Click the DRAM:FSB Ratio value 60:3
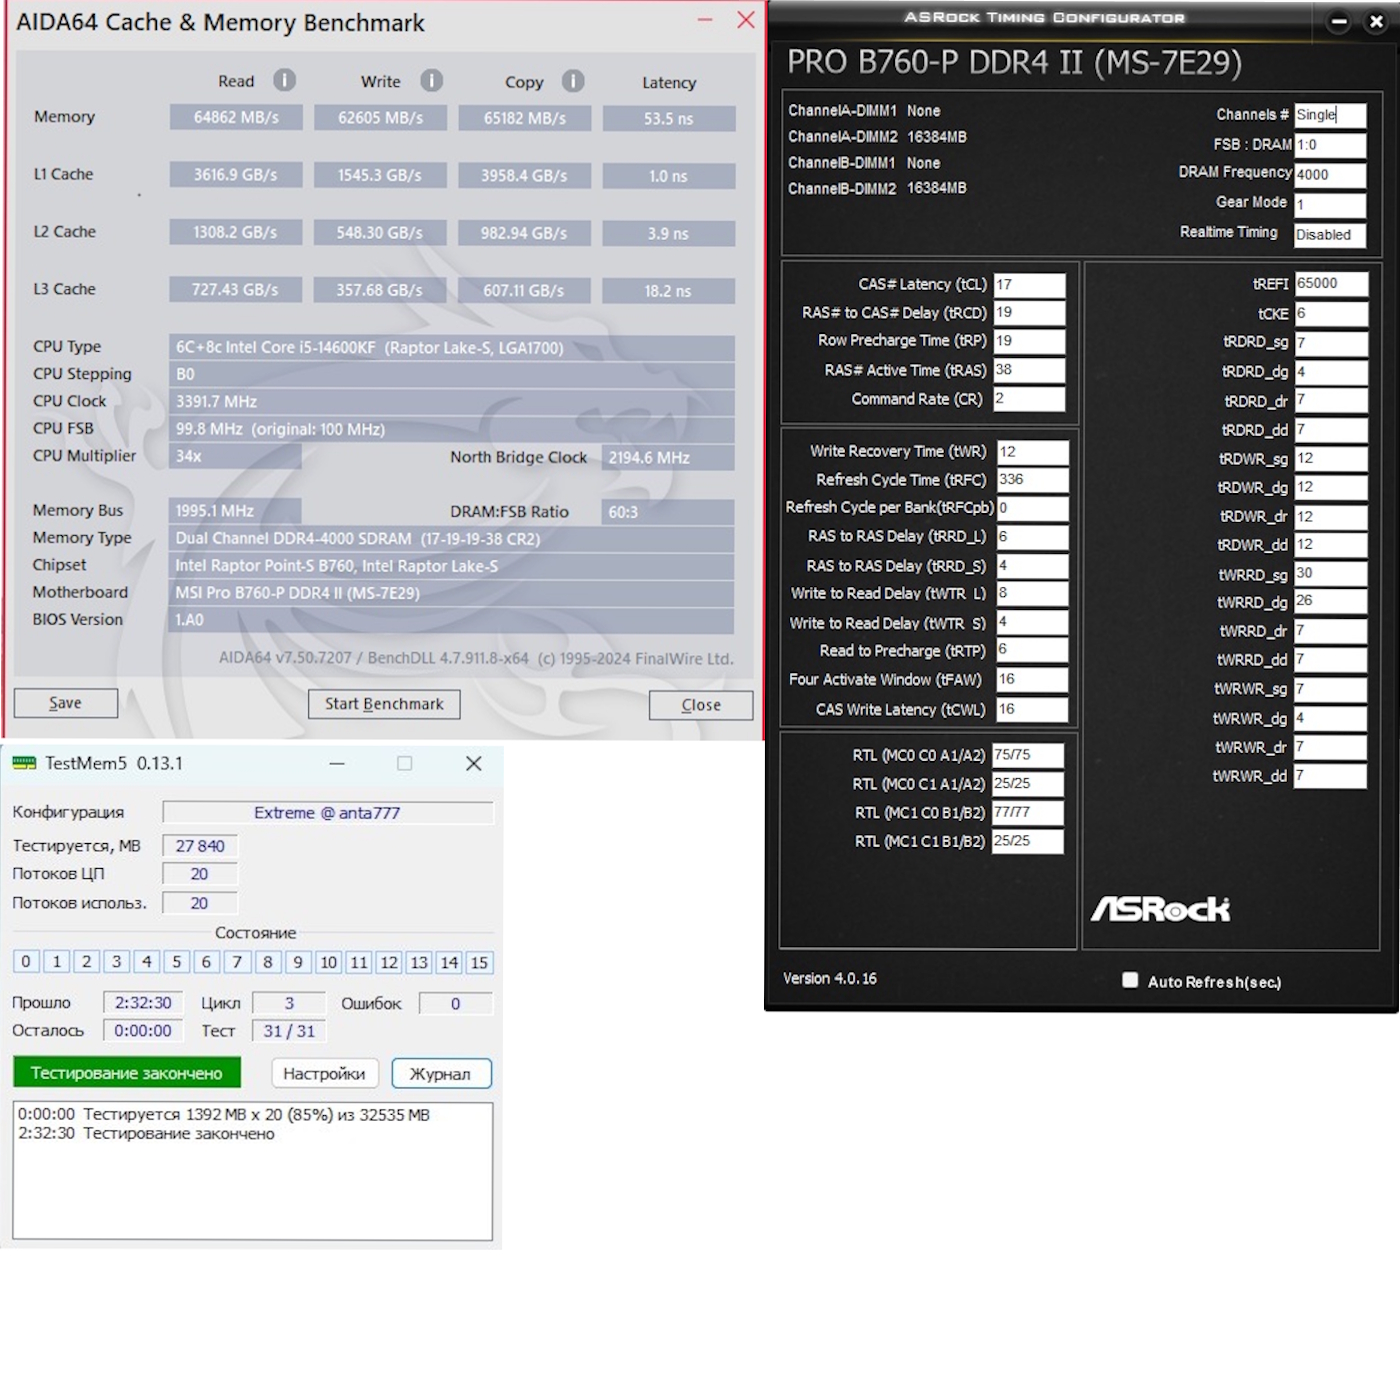The width and height of the screenshot is (1400, 1400). [x=668, y=512]
